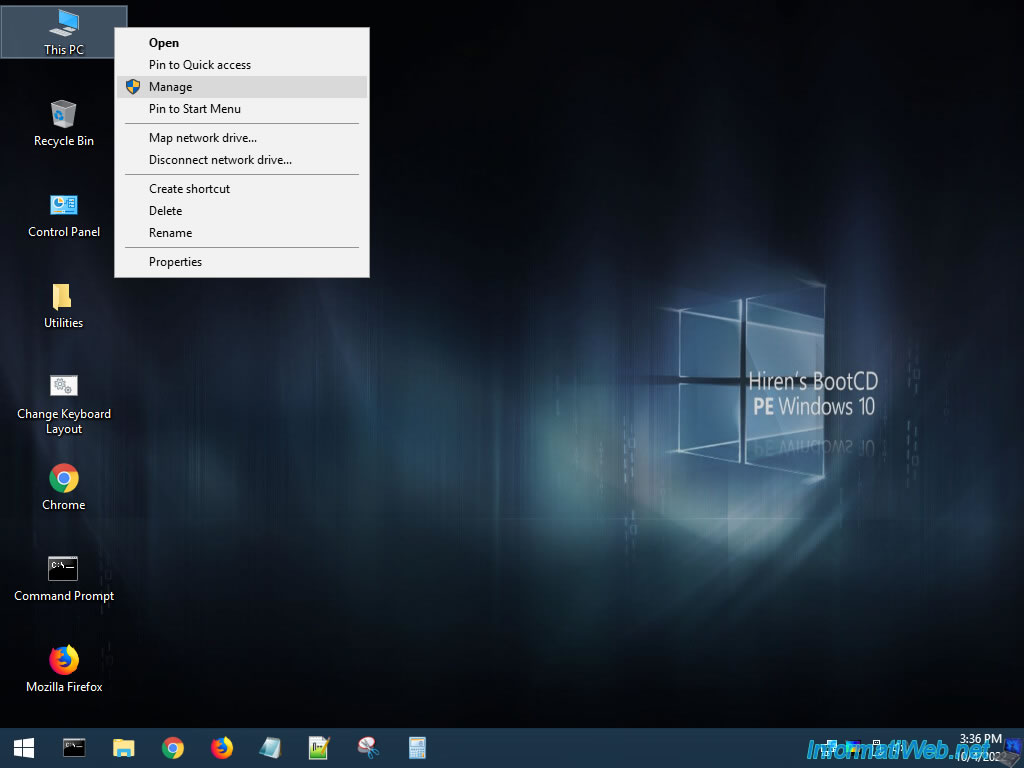Select the Change Keyboard Layout desktop icon
The width and height of the screenshot is (1024, 768).
tap(64, 404)
